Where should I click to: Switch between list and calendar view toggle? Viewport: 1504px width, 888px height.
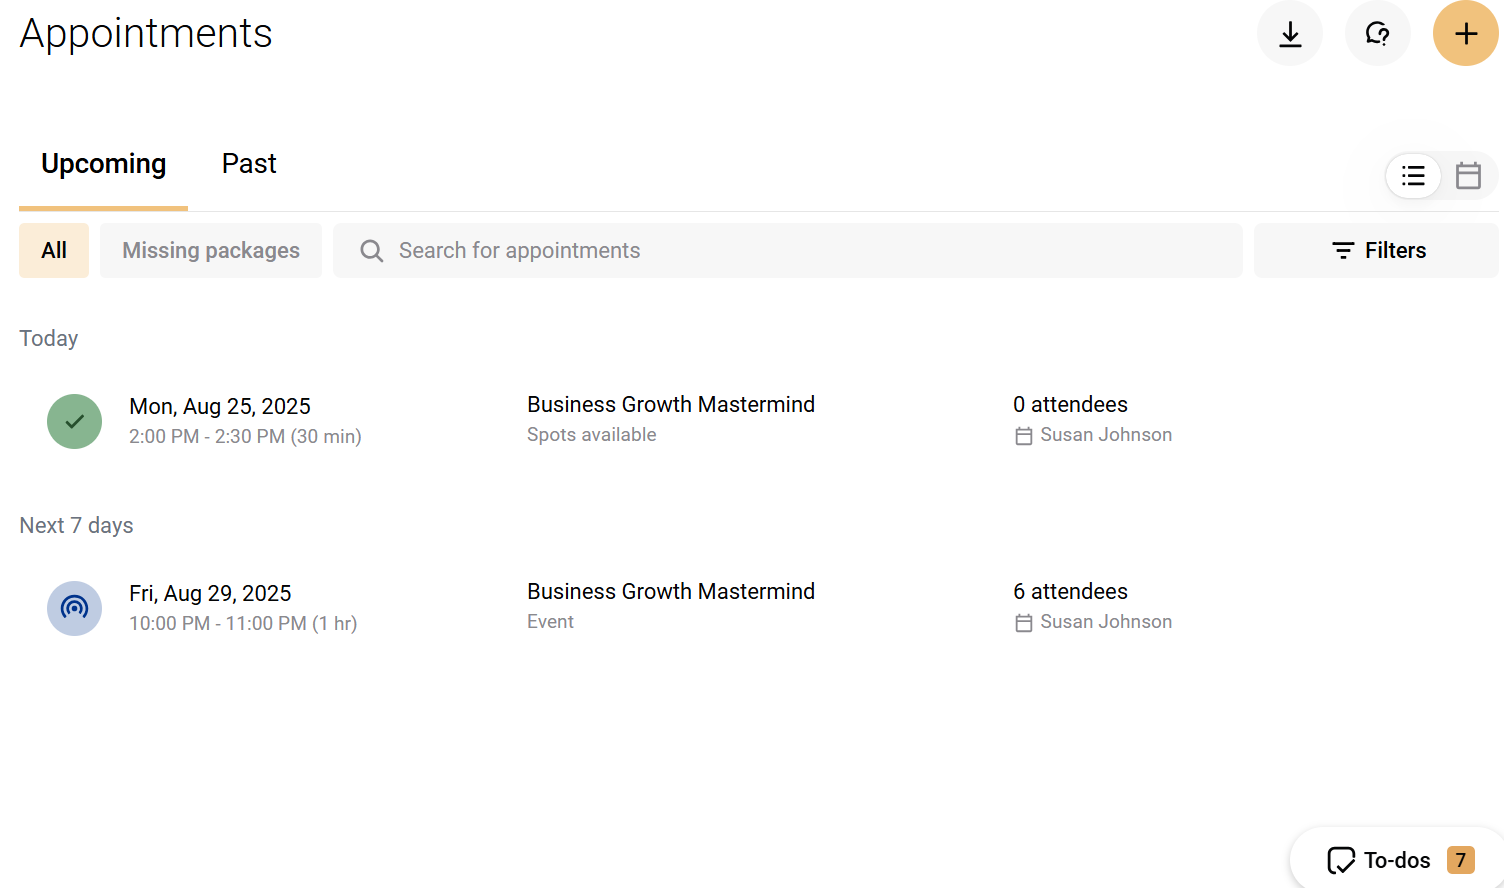(x=1440, y=175)
